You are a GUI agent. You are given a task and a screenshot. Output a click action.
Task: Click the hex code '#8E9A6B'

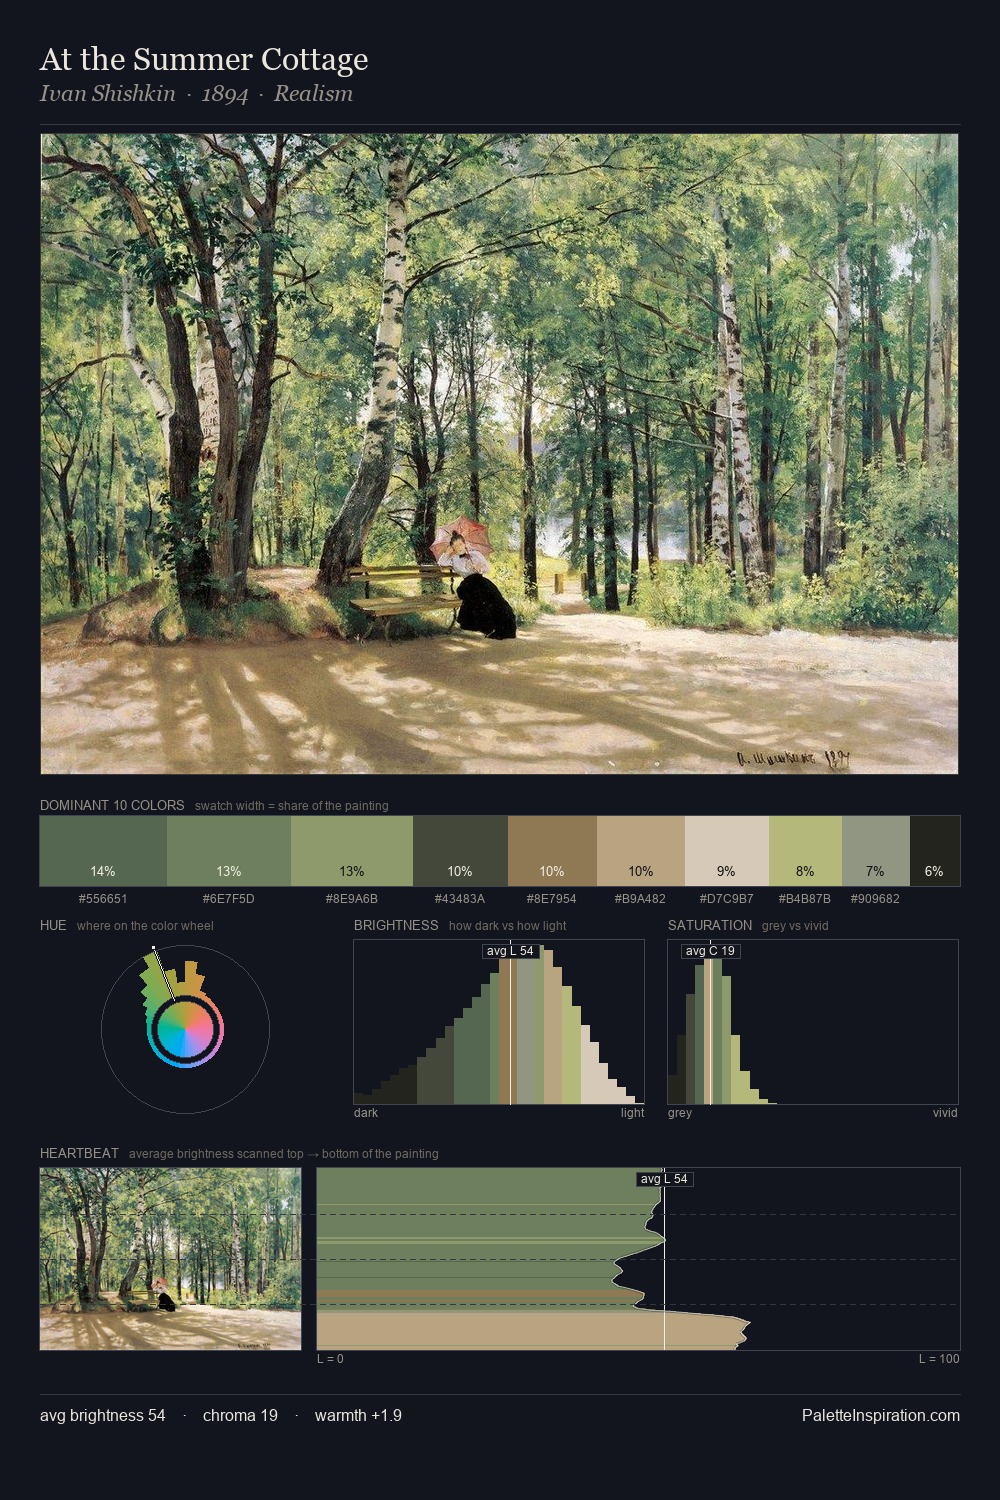tap(352, 899)
